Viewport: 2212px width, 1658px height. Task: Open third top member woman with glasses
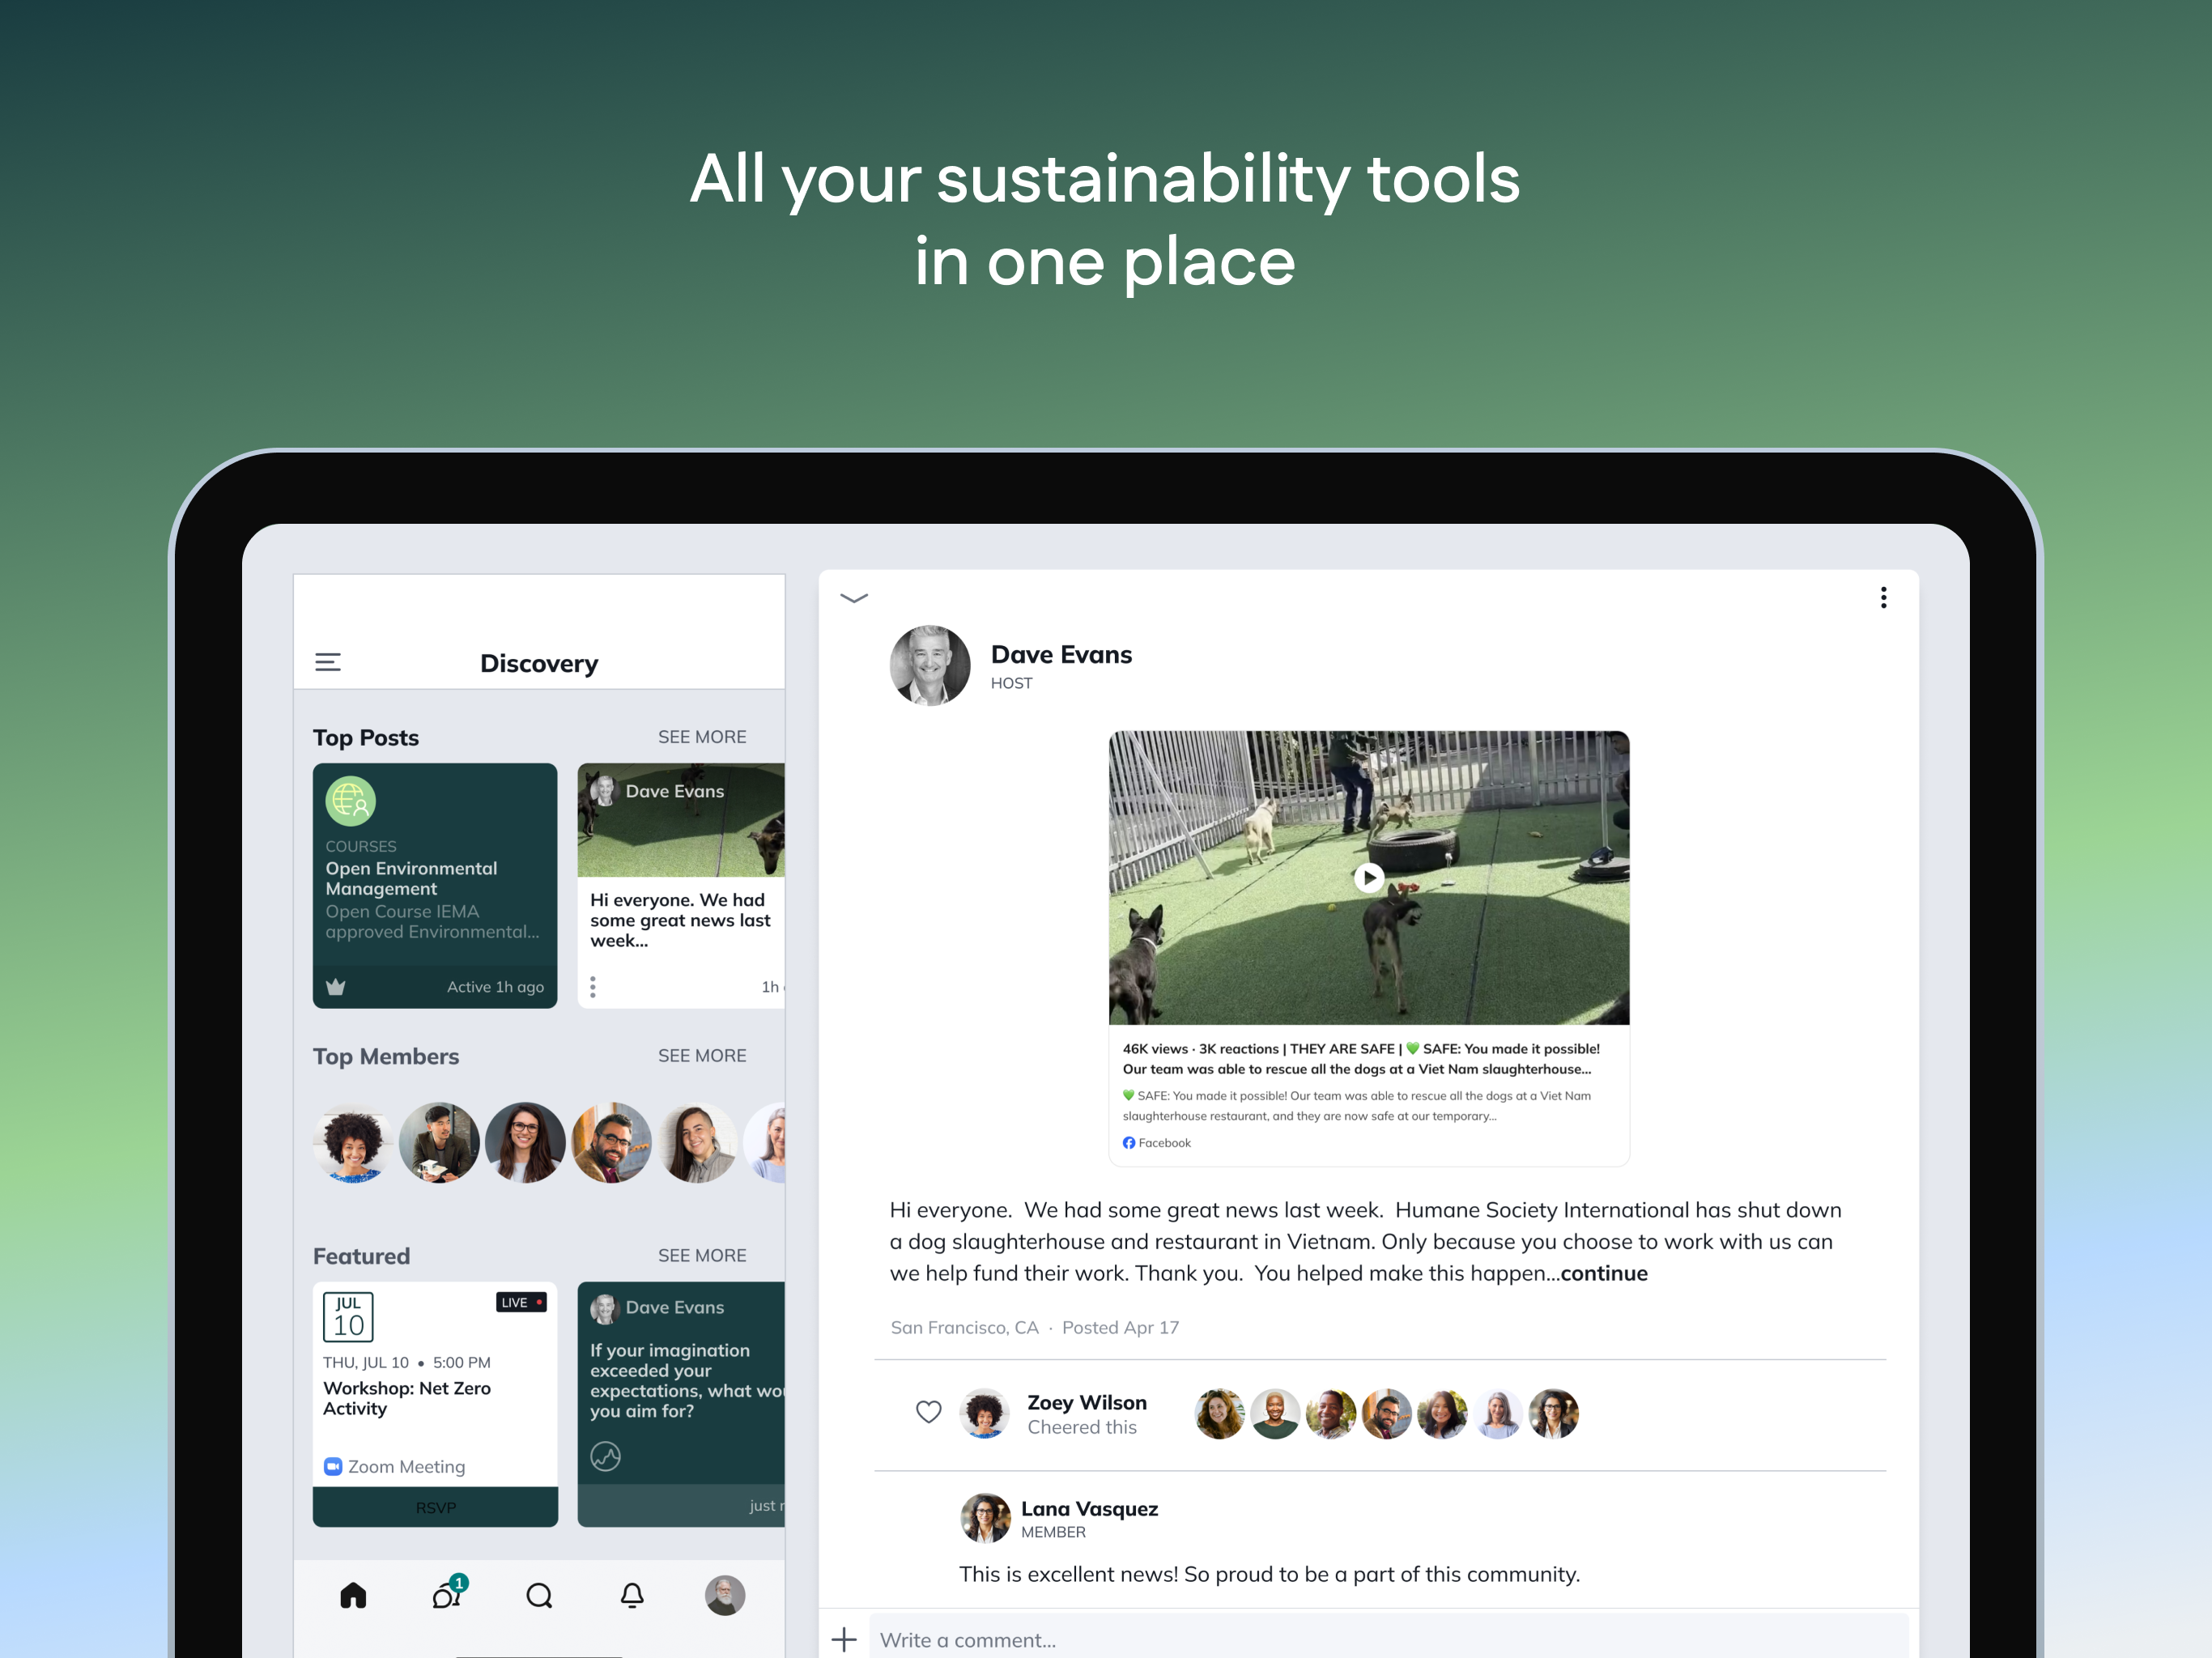(x=525, y=1143)
